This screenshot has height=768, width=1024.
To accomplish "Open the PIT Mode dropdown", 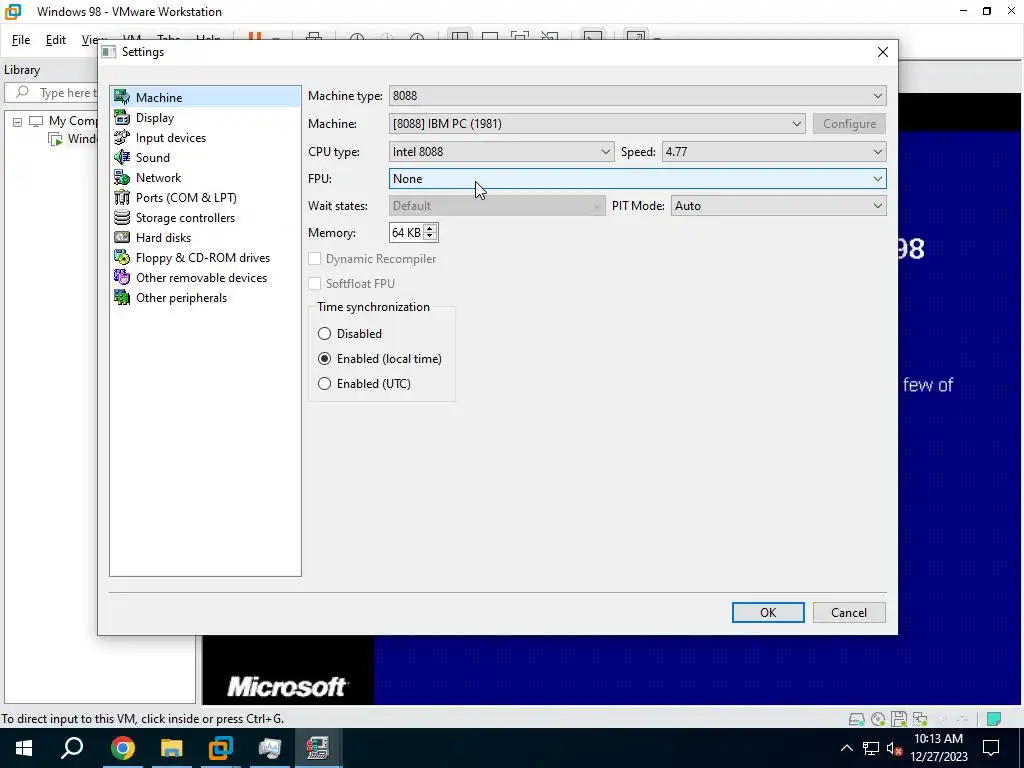I will point(778,206).
